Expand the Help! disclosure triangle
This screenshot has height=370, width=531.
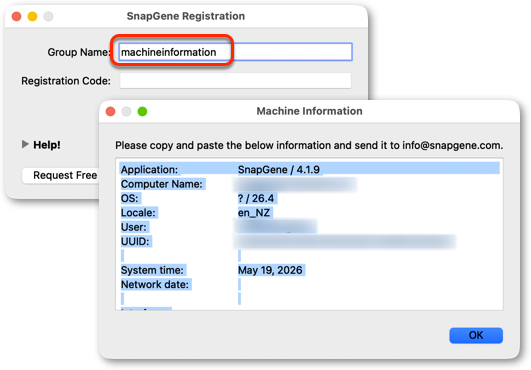tap(25, 145)
